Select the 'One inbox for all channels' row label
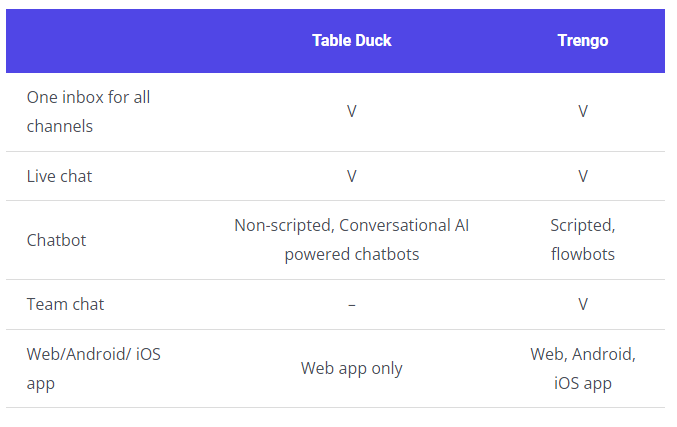The image size is (677, 427). [89, 112]
